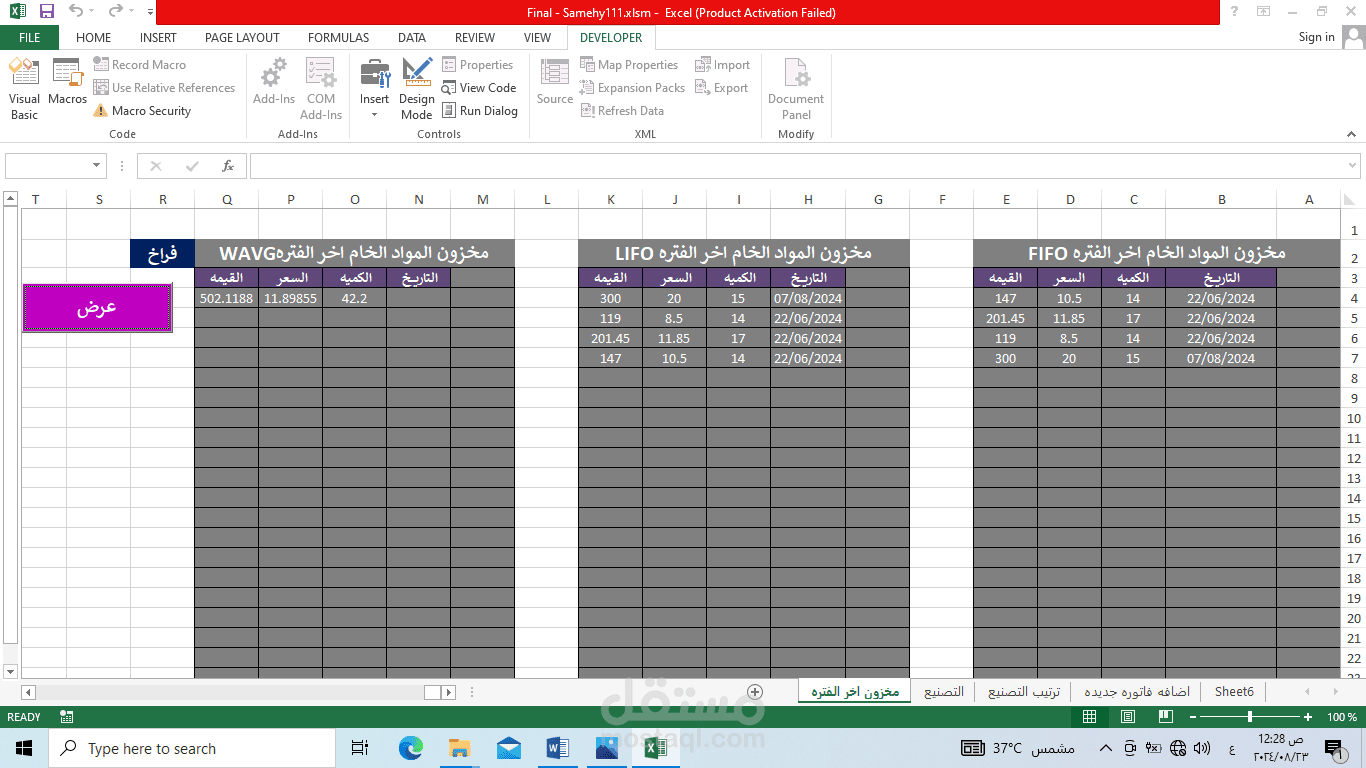Image resolution: width=1366 pixels, height=768 pixels.
Task: Zoom out with minus button
Action: pyautogui.click(x=1191, y=717)
